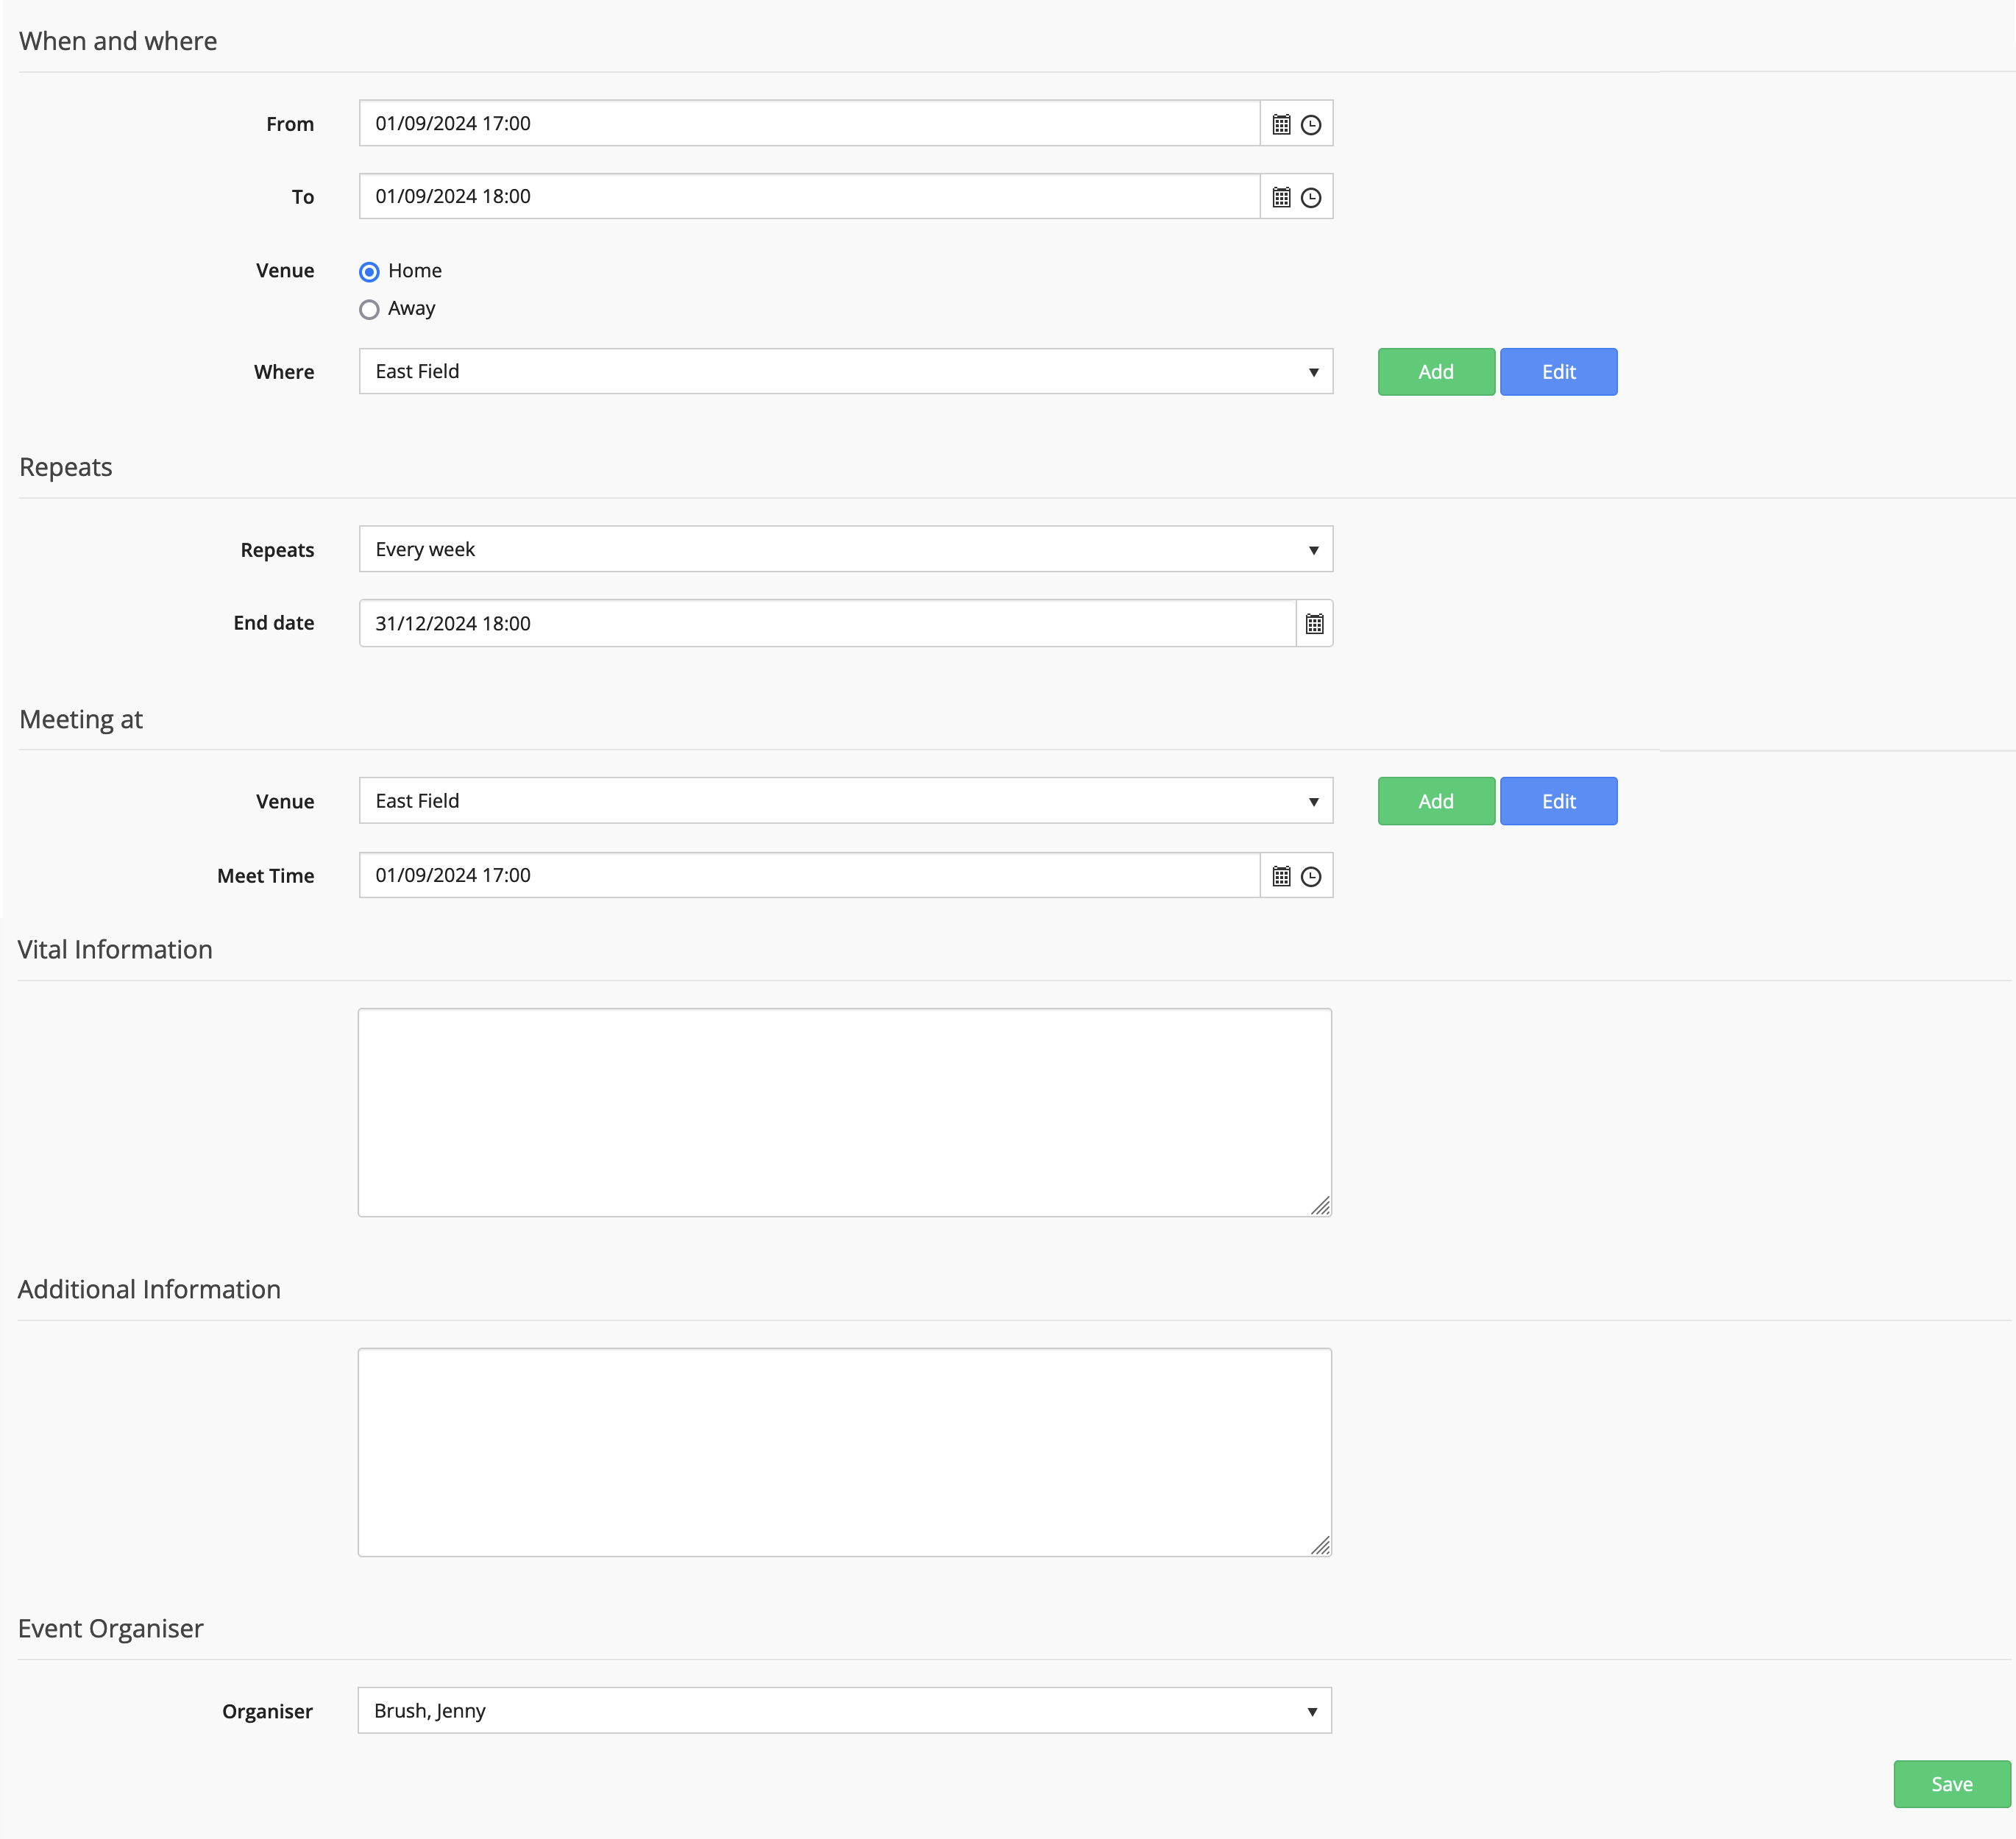2016x1839 pixels.
Task: Open the Meeting at Venue dropdown
Action: coord(846,801)
